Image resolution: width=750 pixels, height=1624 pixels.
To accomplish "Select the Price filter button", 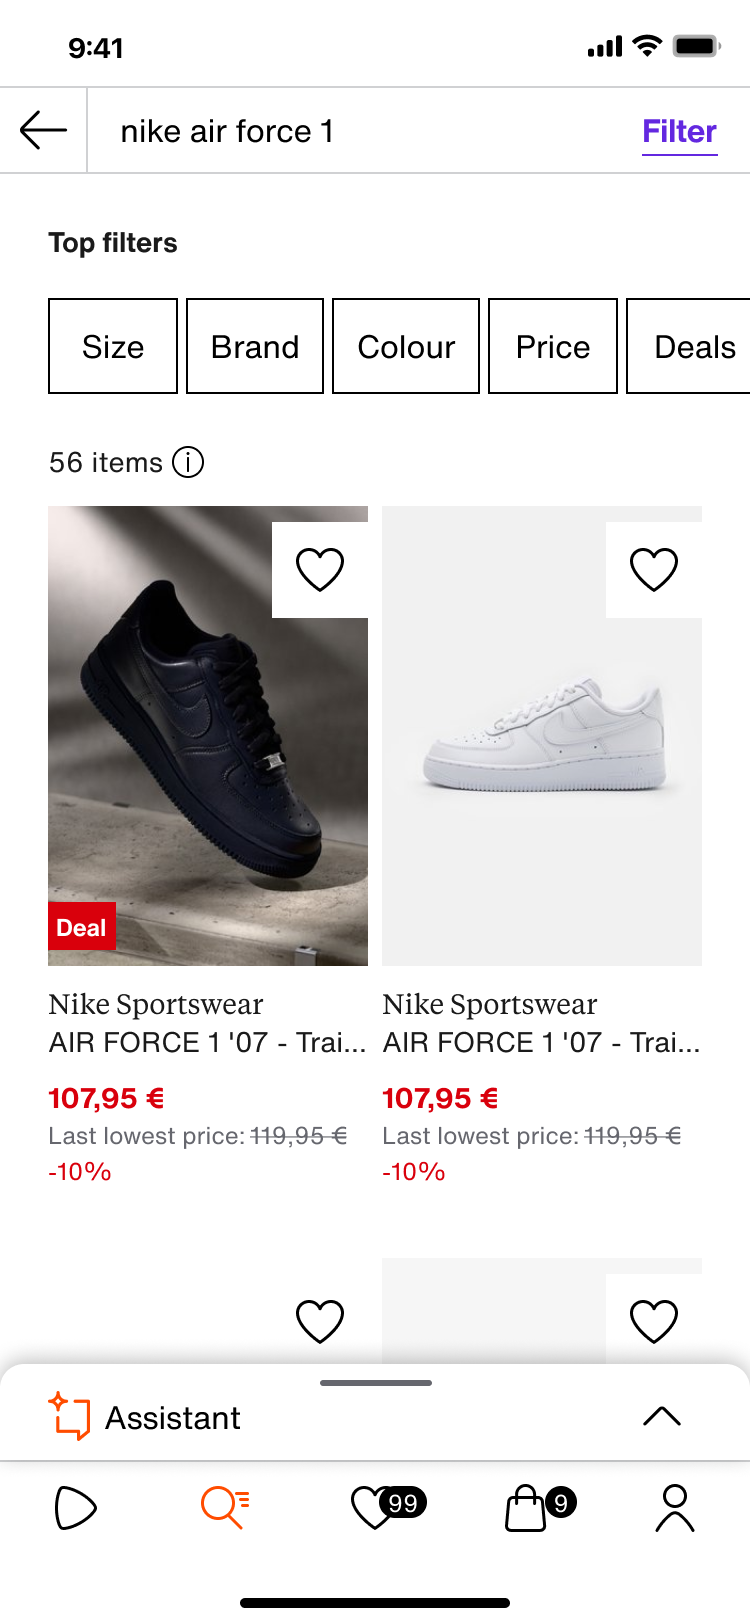I will [553, 346].
